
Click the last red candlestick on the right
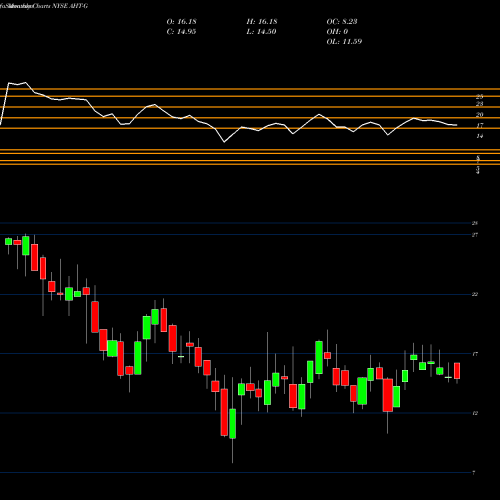(457, 371)
